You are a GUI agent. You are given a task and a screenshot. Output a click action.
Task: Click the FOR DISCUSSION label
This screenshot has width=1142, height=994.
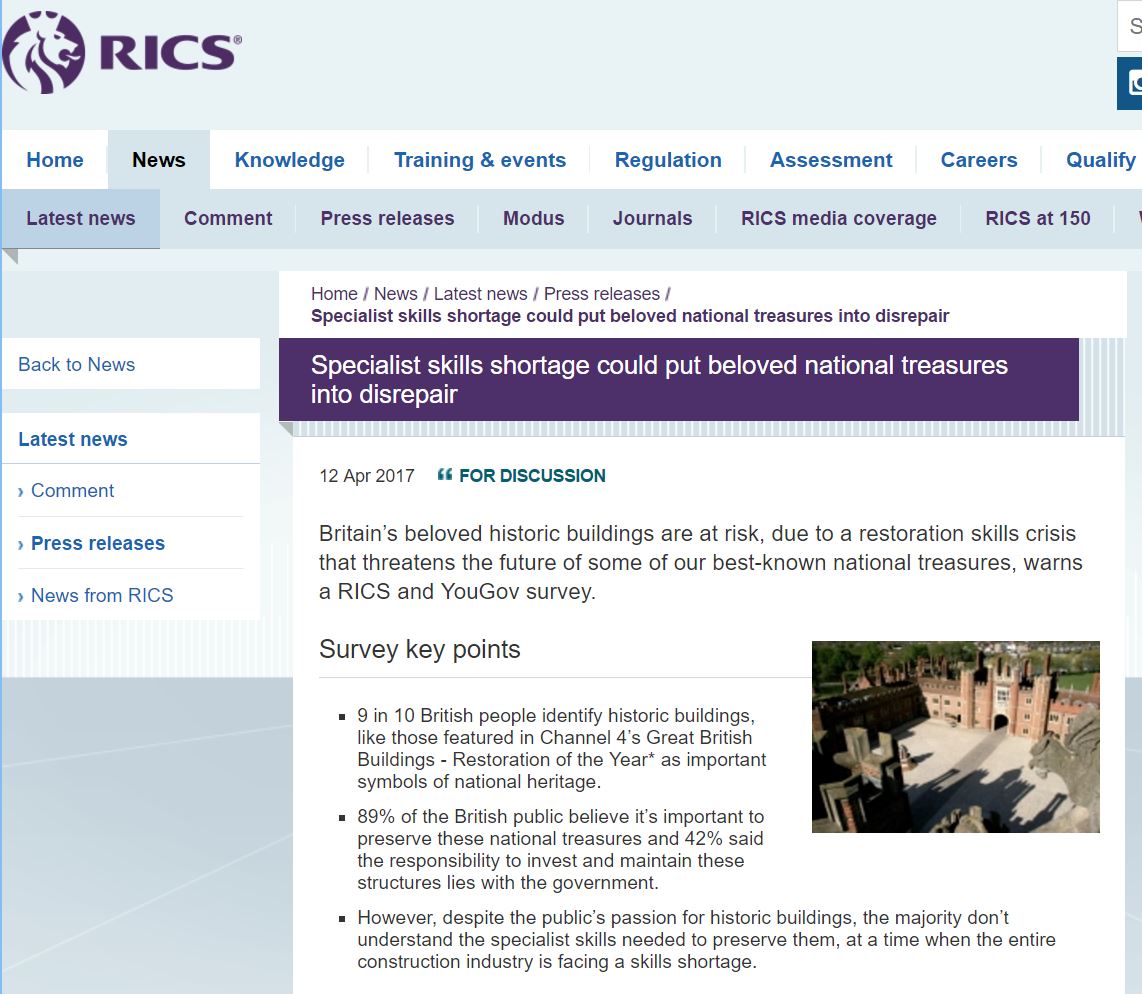[532, 476]
